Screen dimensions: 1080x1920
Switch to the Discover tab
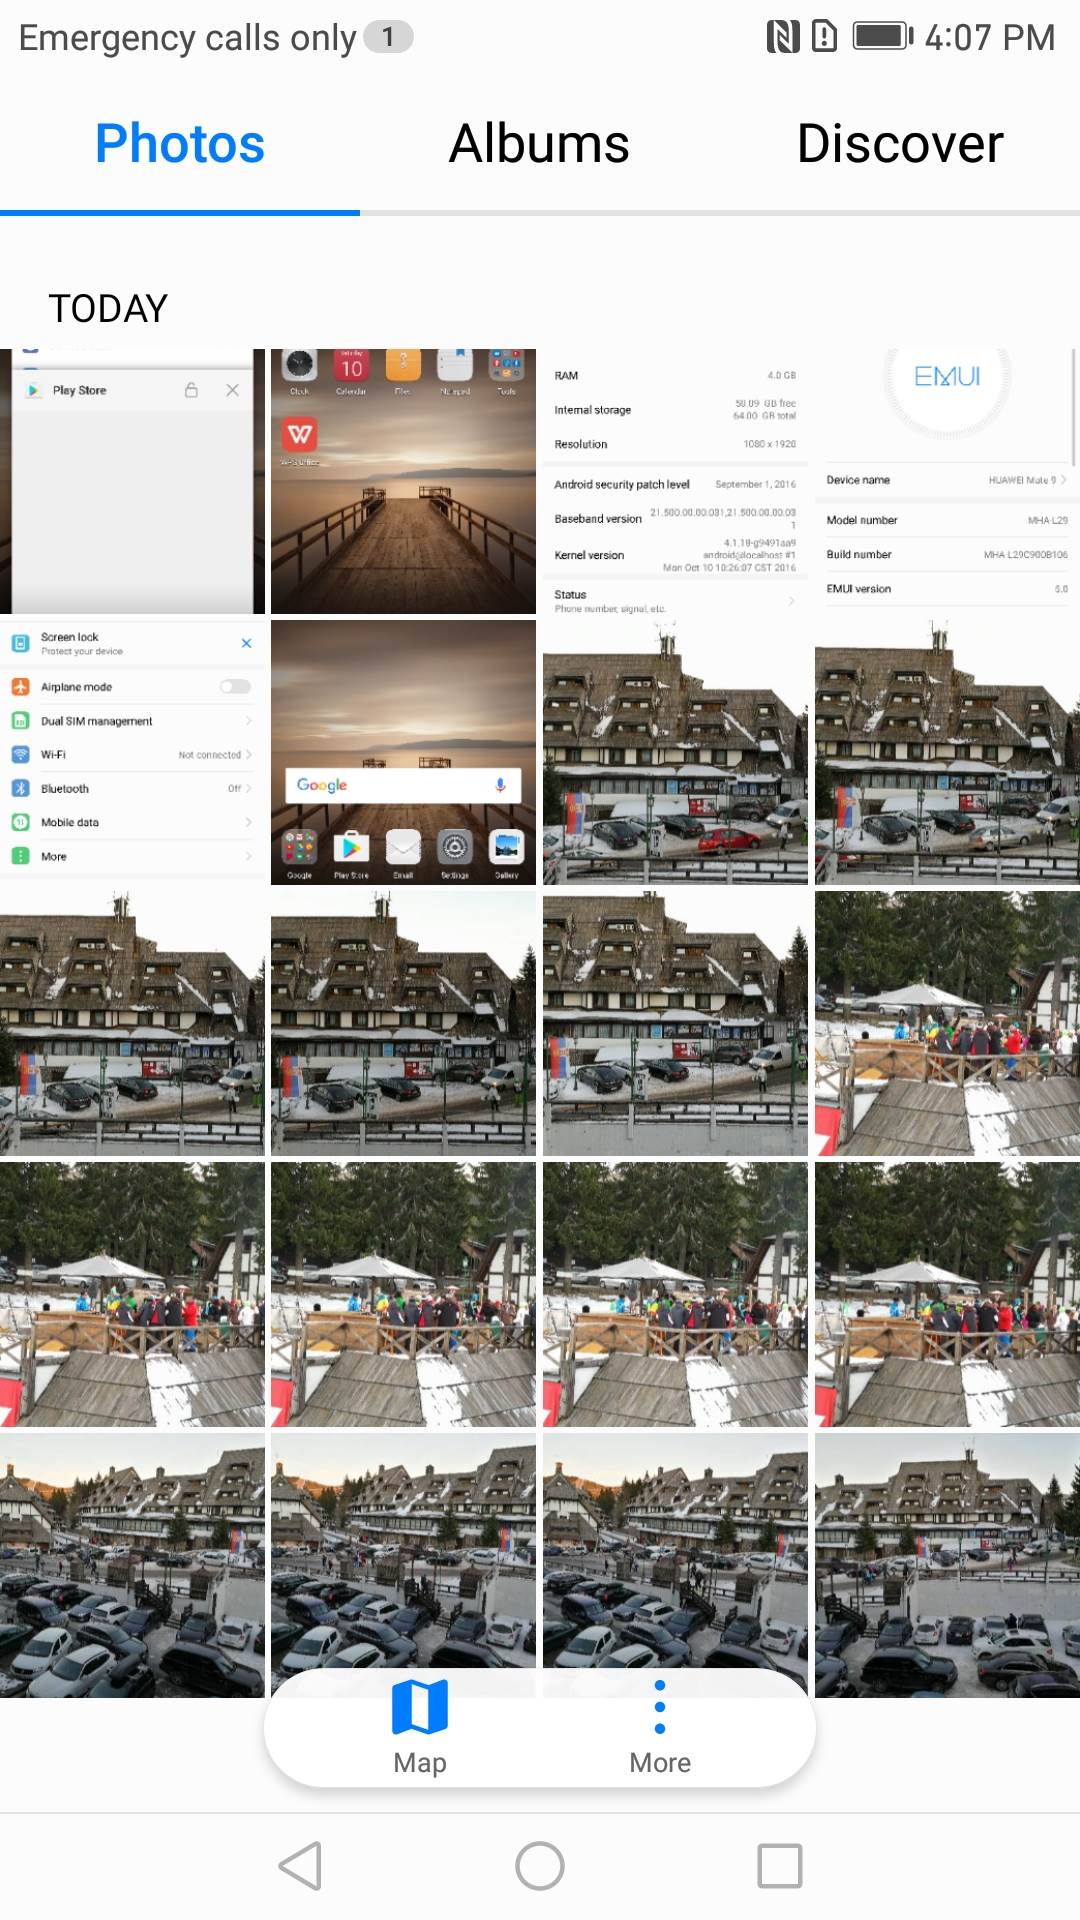[x=900, y=144]
